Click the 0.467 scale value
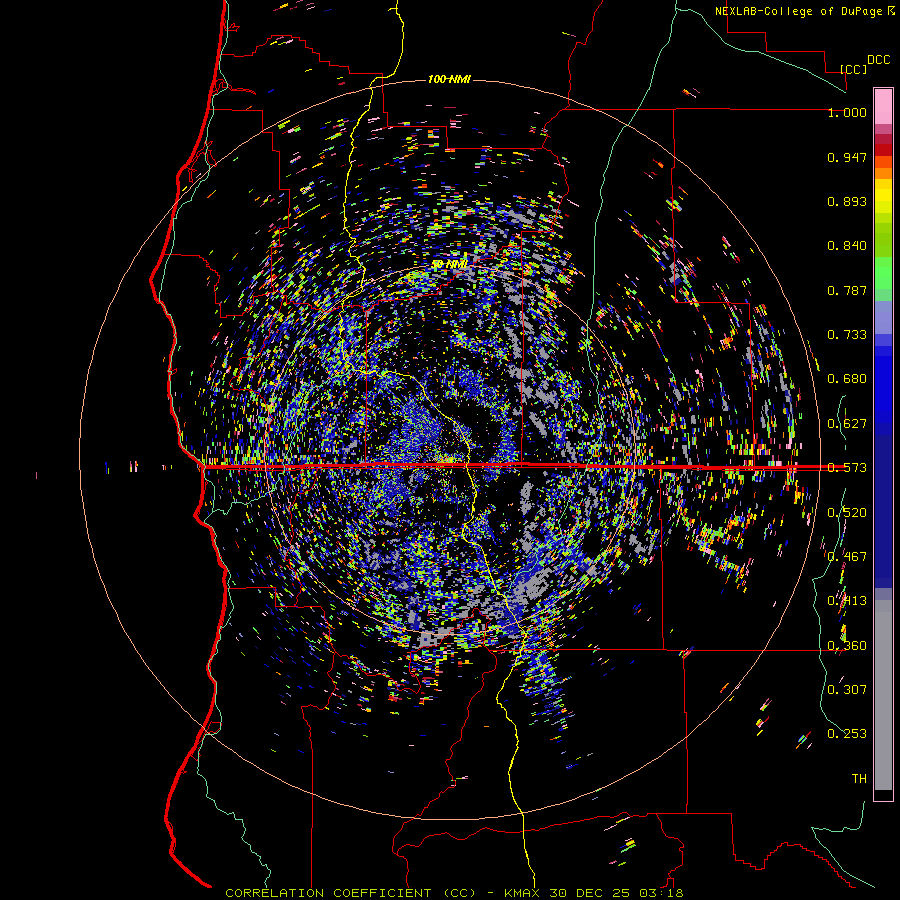Viewport: 900px width, 900px height. 847,556
